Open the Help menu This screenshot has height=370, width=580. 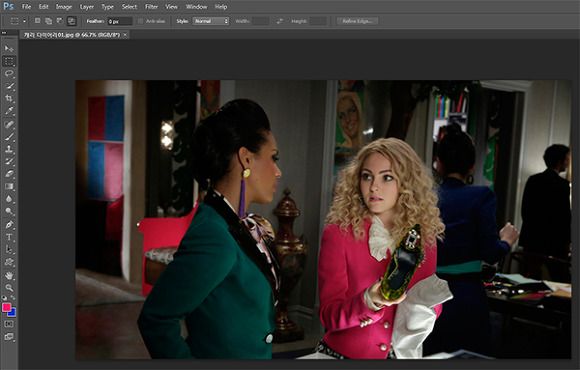[221, 7]
